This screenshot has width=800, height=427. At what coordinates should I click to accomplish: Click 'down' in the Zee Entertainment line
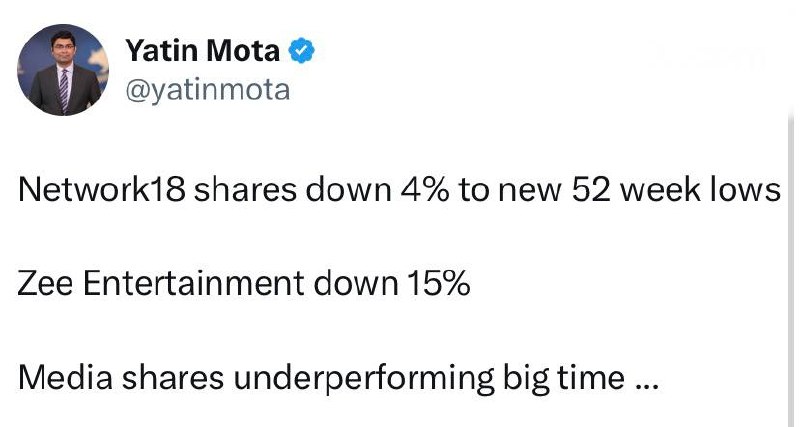coord(356,284)
